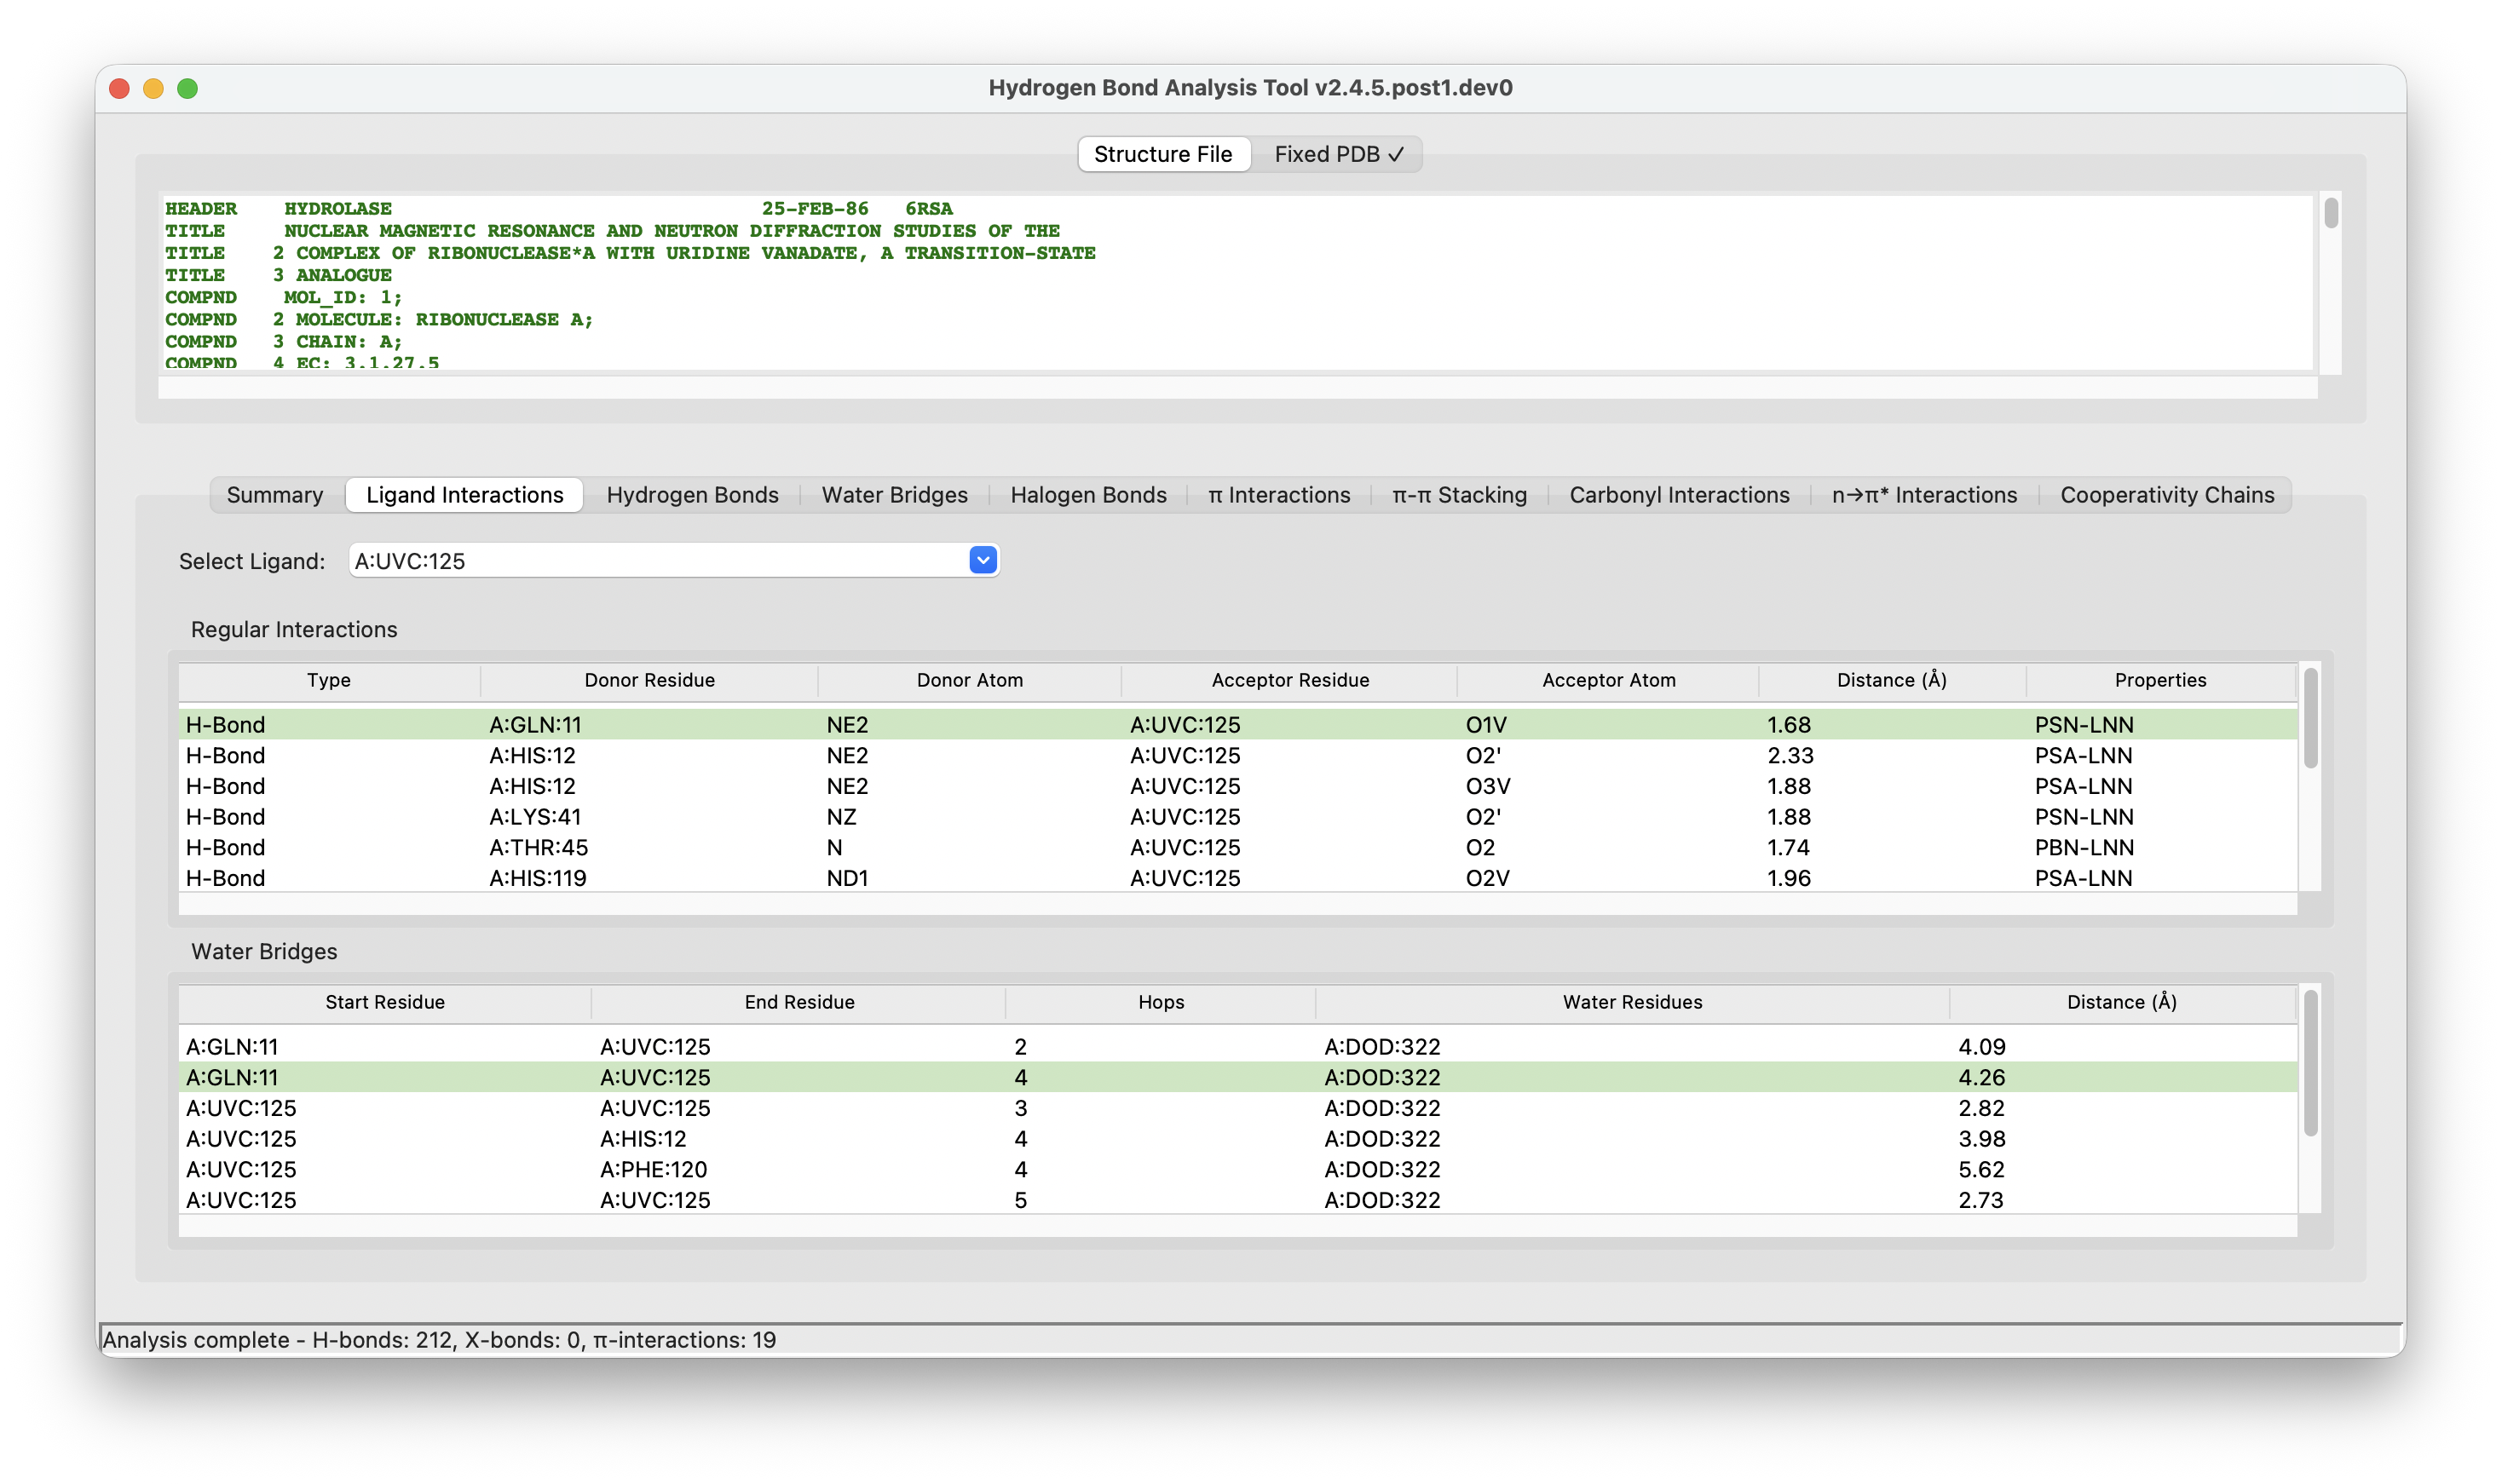2502x1484 pixels.
Task: Click the MOLECULE: RIBONUCLEASE A line
Action: pyautogui.click(x=379, y=319)
